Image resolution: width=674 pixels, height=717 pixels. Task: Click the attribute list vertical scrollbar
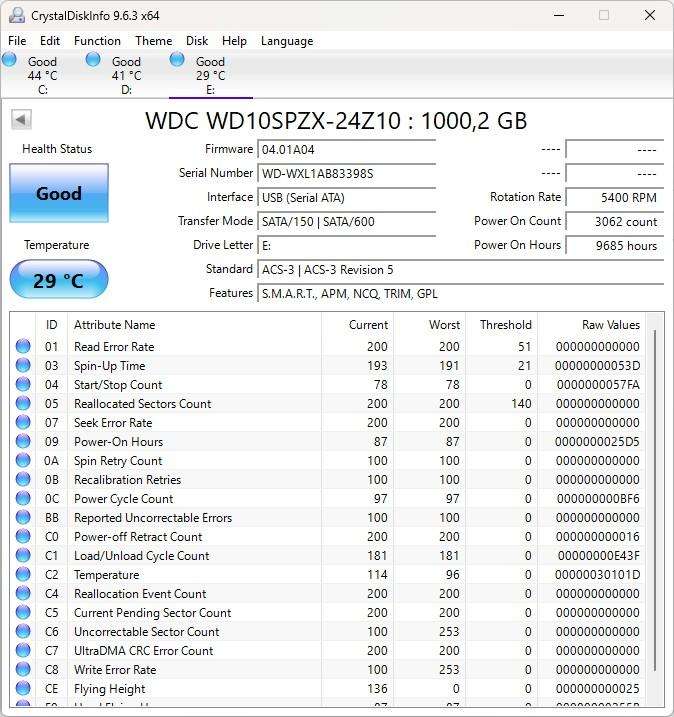pyautogui.click(x=655, y=501)
